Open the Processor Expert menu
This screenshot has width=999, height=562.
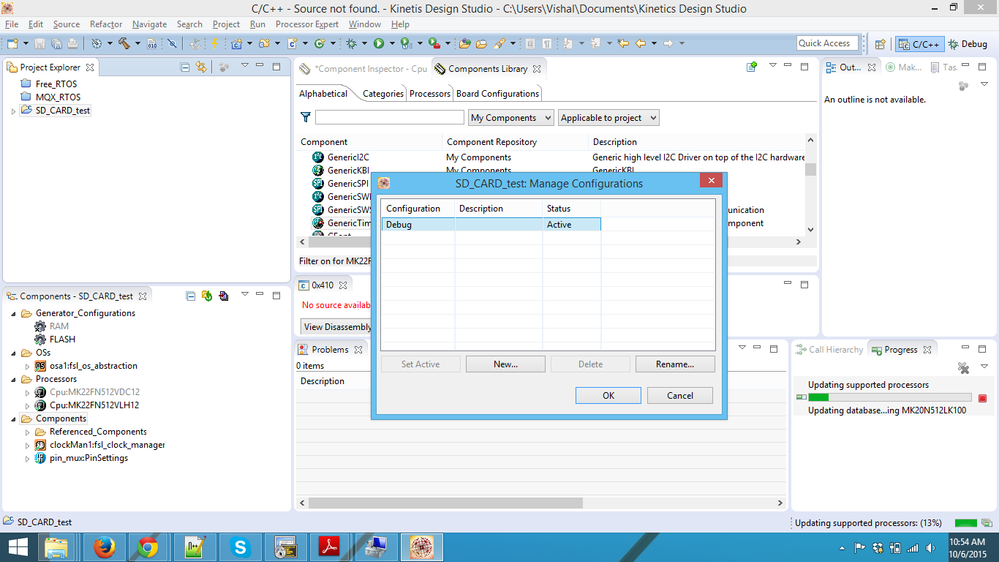tap(306, 24)
